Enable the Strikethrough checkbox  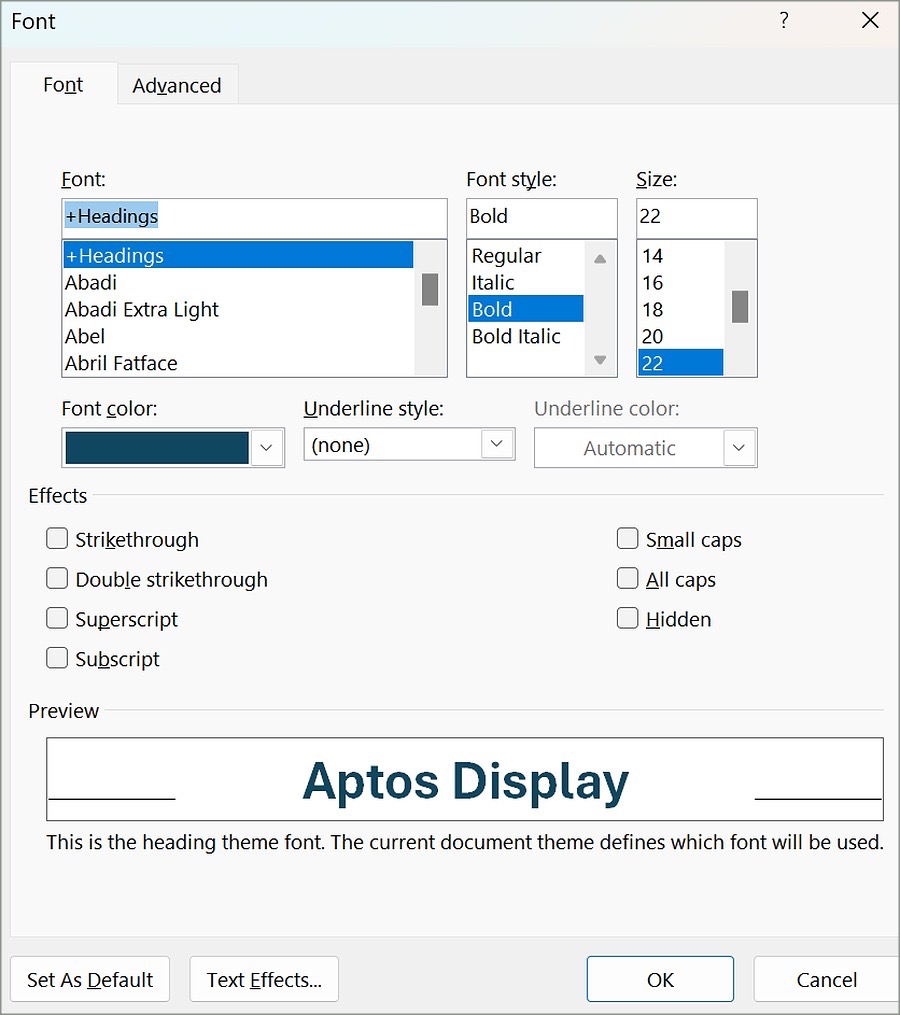coord(57,539)
